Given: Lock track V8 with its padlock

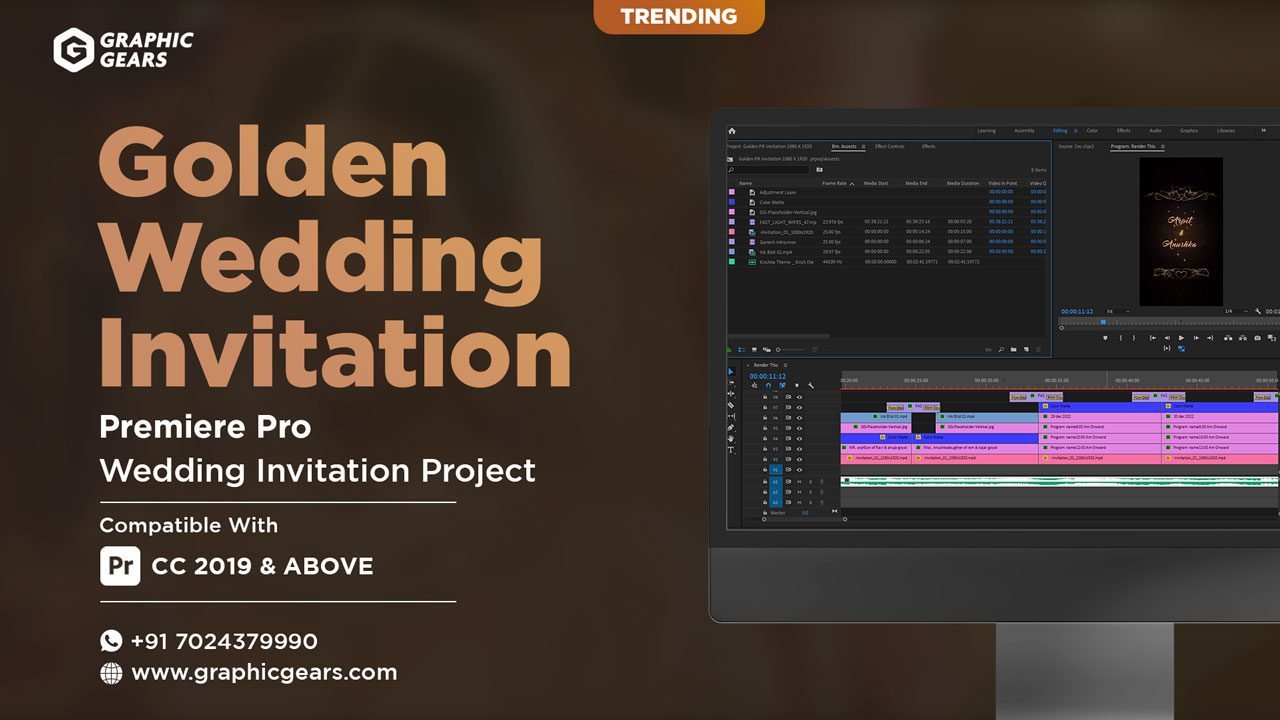Looking at the screenshot, I should click(765, 397).
